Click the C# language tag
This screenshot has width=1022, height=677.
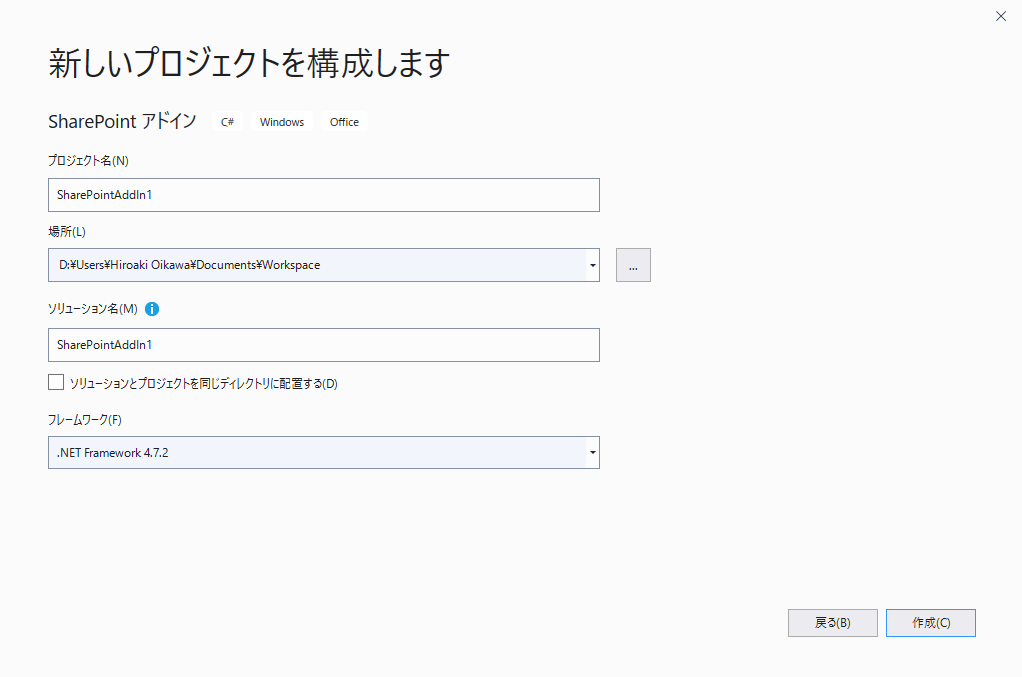(x=228, y=122)
